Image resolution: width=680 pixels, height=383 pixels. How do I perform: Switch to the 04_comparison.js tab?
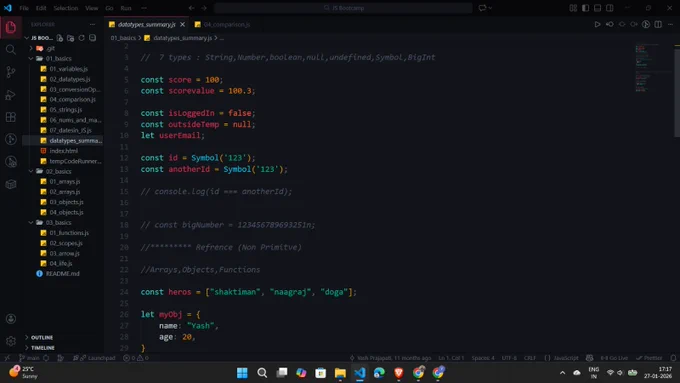(x=222, y=24)
